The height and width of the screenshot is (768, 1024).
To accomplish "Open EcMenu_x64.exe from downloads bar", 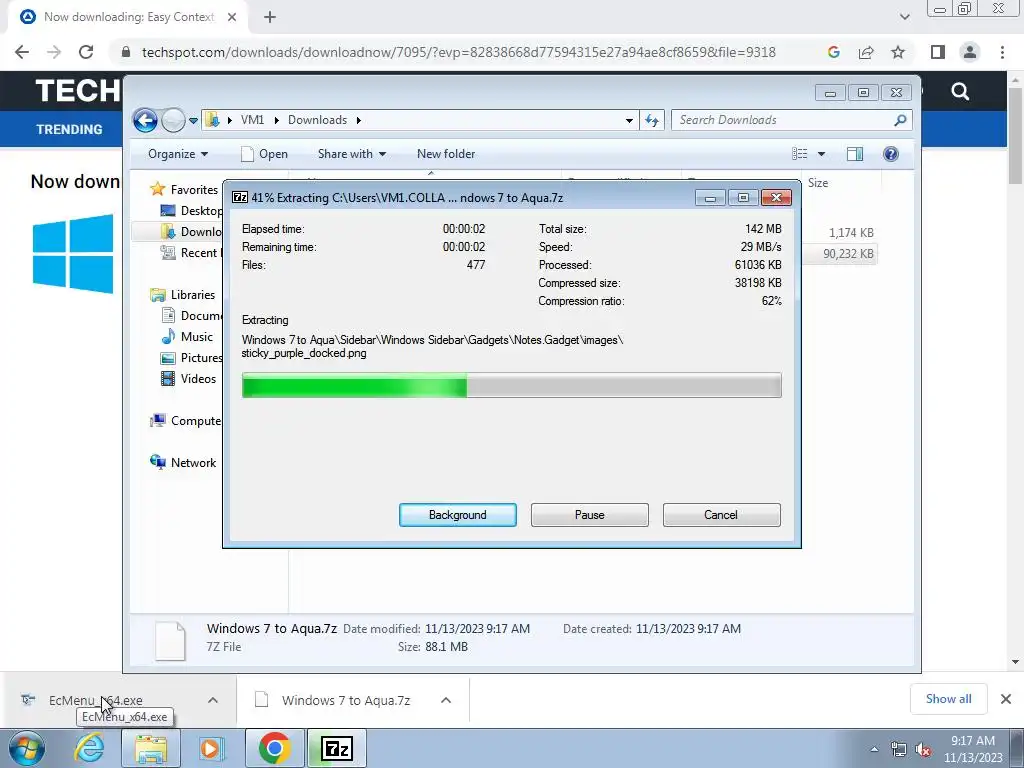I will point(95,700).
